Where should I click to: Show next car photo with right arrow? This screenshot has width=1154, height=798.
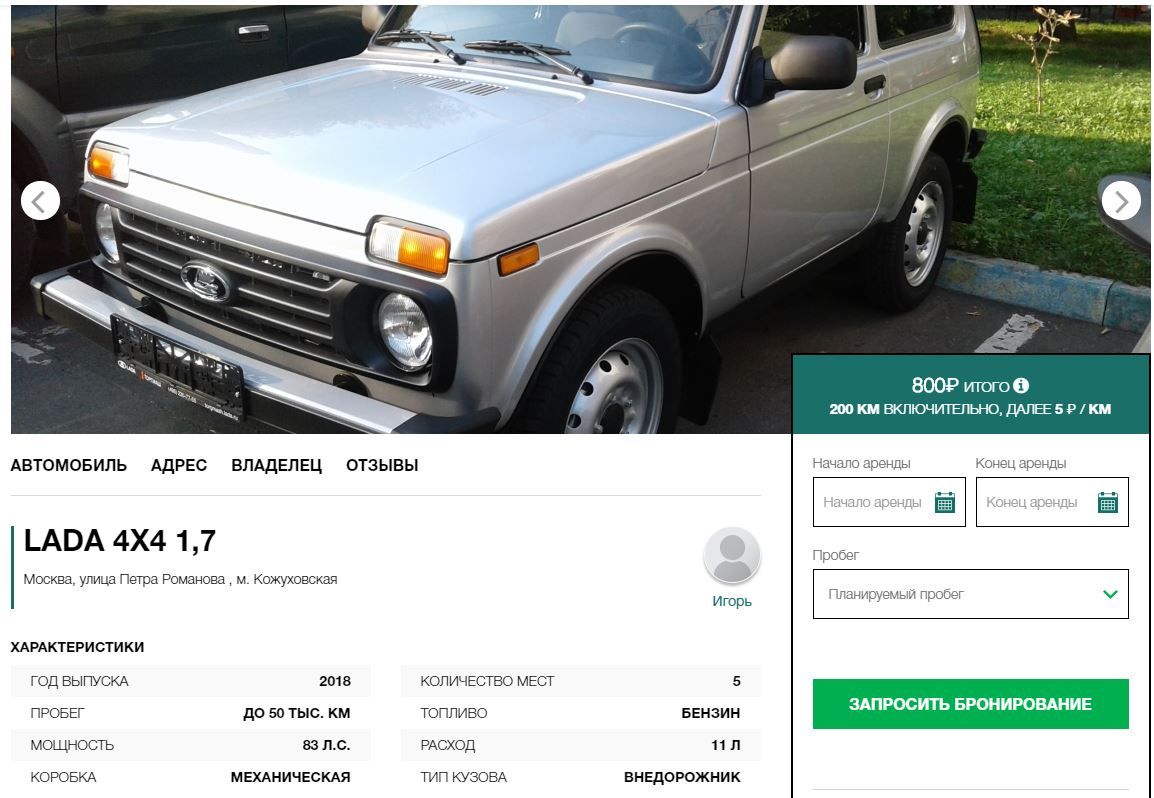1120,200
